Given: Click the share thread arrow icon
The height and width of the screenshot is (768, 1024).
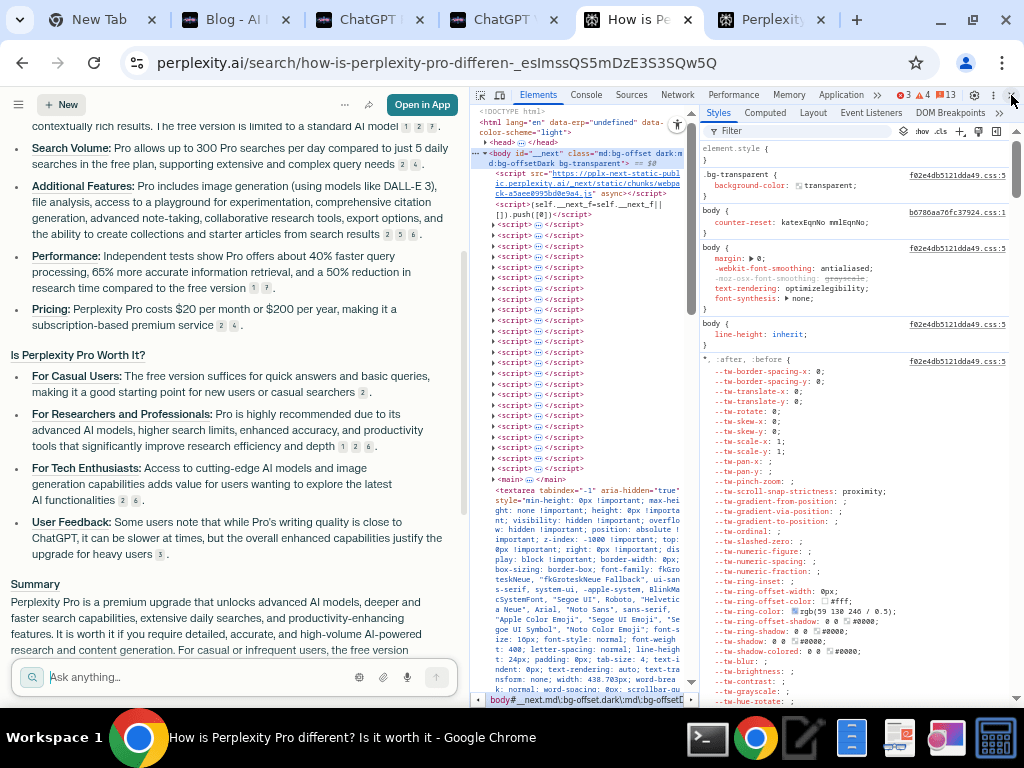Looking at the screenshot, I should (x=369, y=104).
